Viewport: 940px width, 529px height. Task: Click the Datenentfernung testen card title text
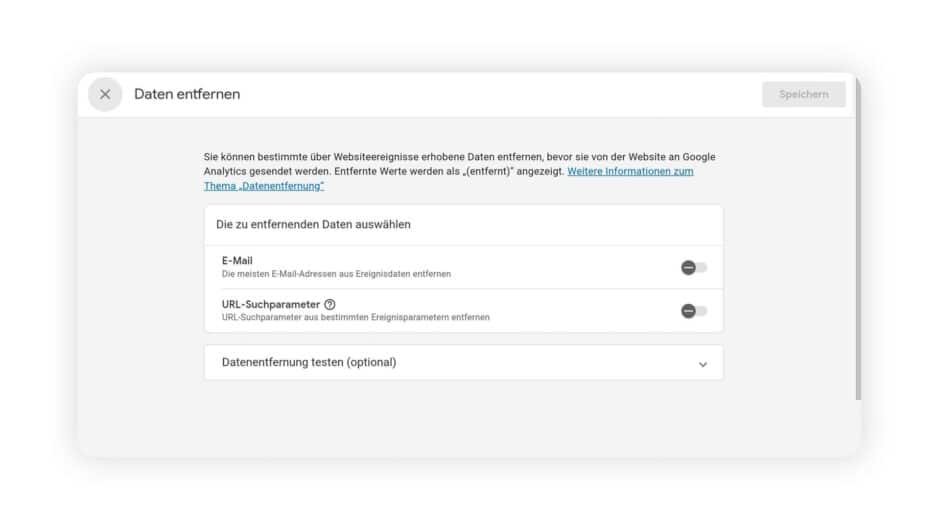309,362
